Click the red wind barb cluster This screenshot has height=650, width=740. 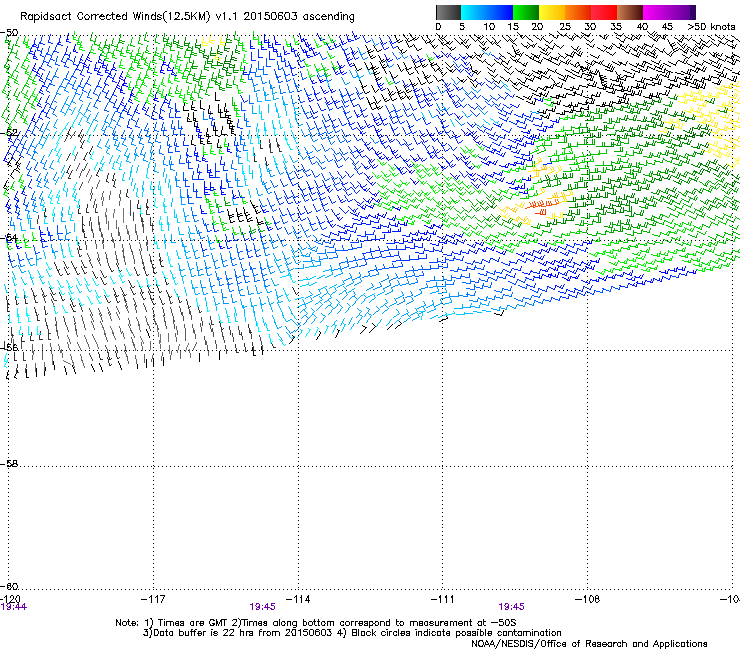tap(541, 206)
